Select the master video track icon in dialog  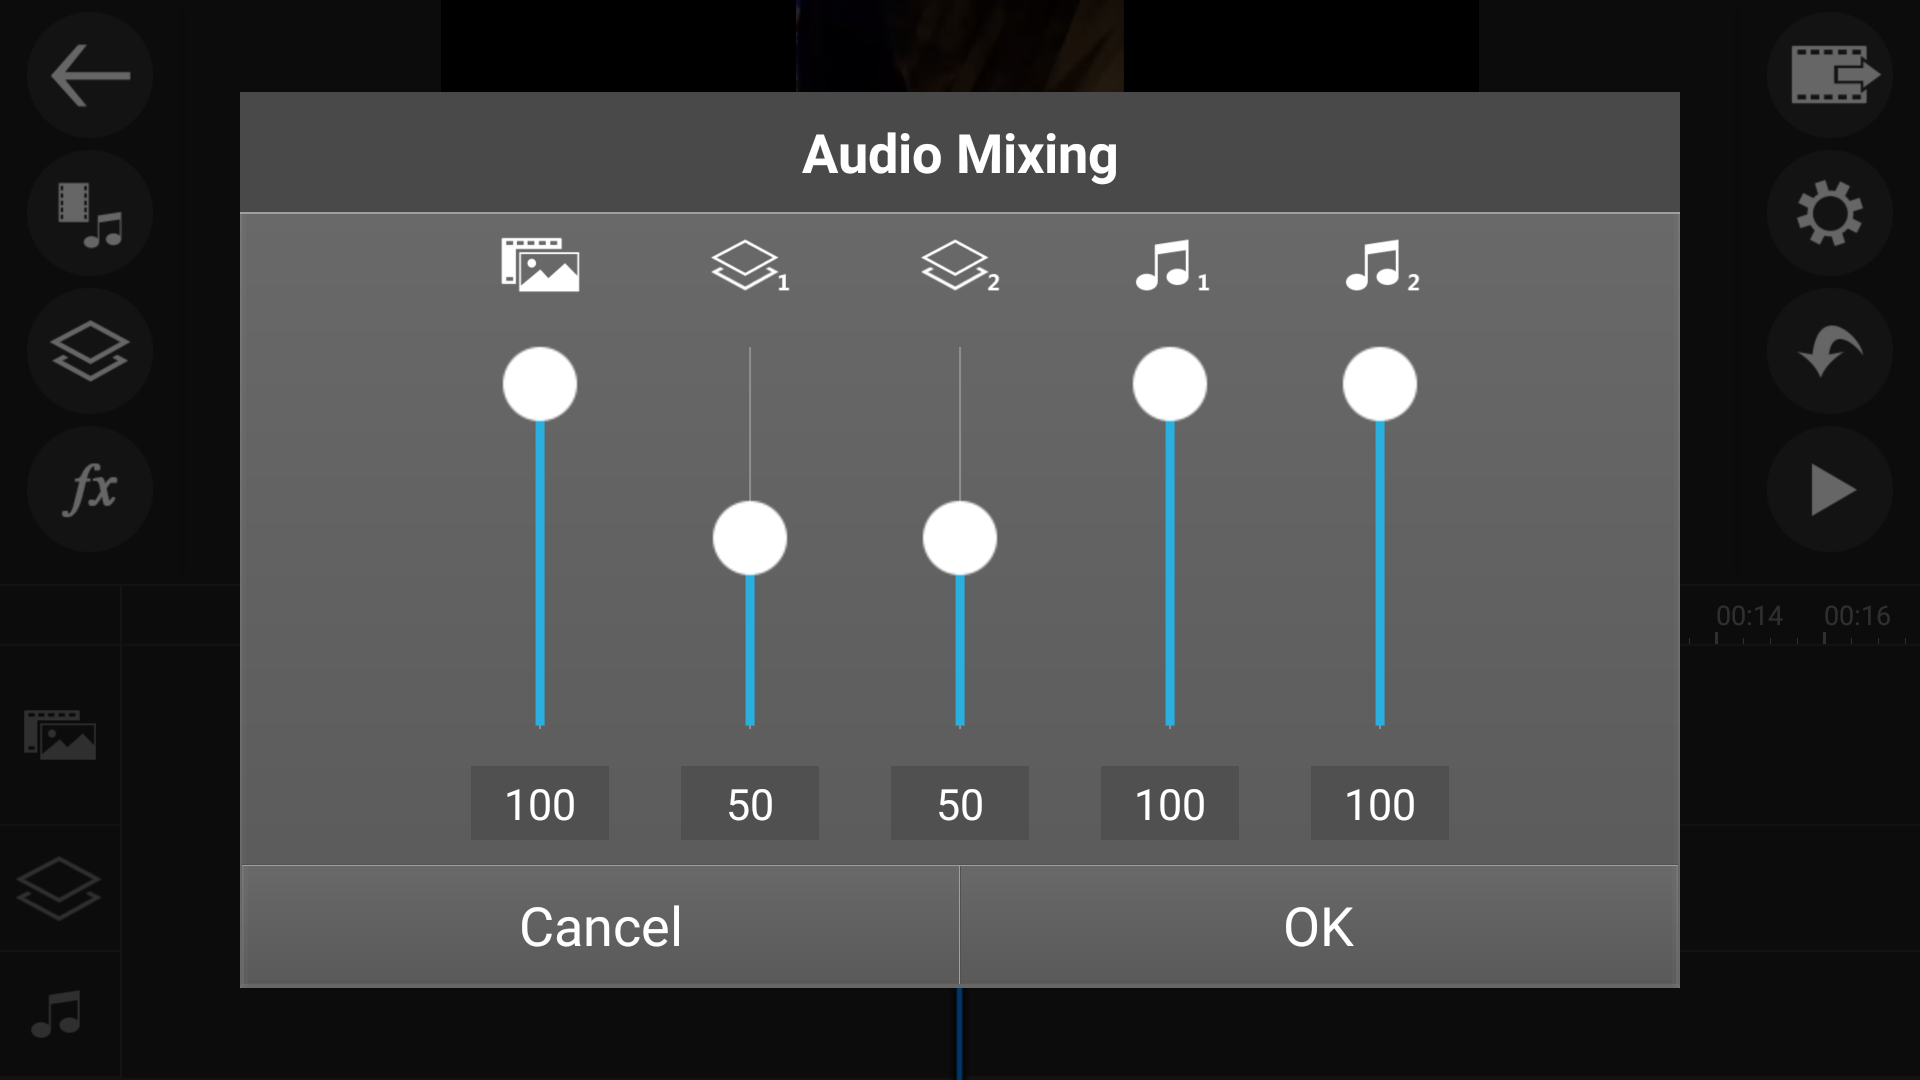(539, 263)
